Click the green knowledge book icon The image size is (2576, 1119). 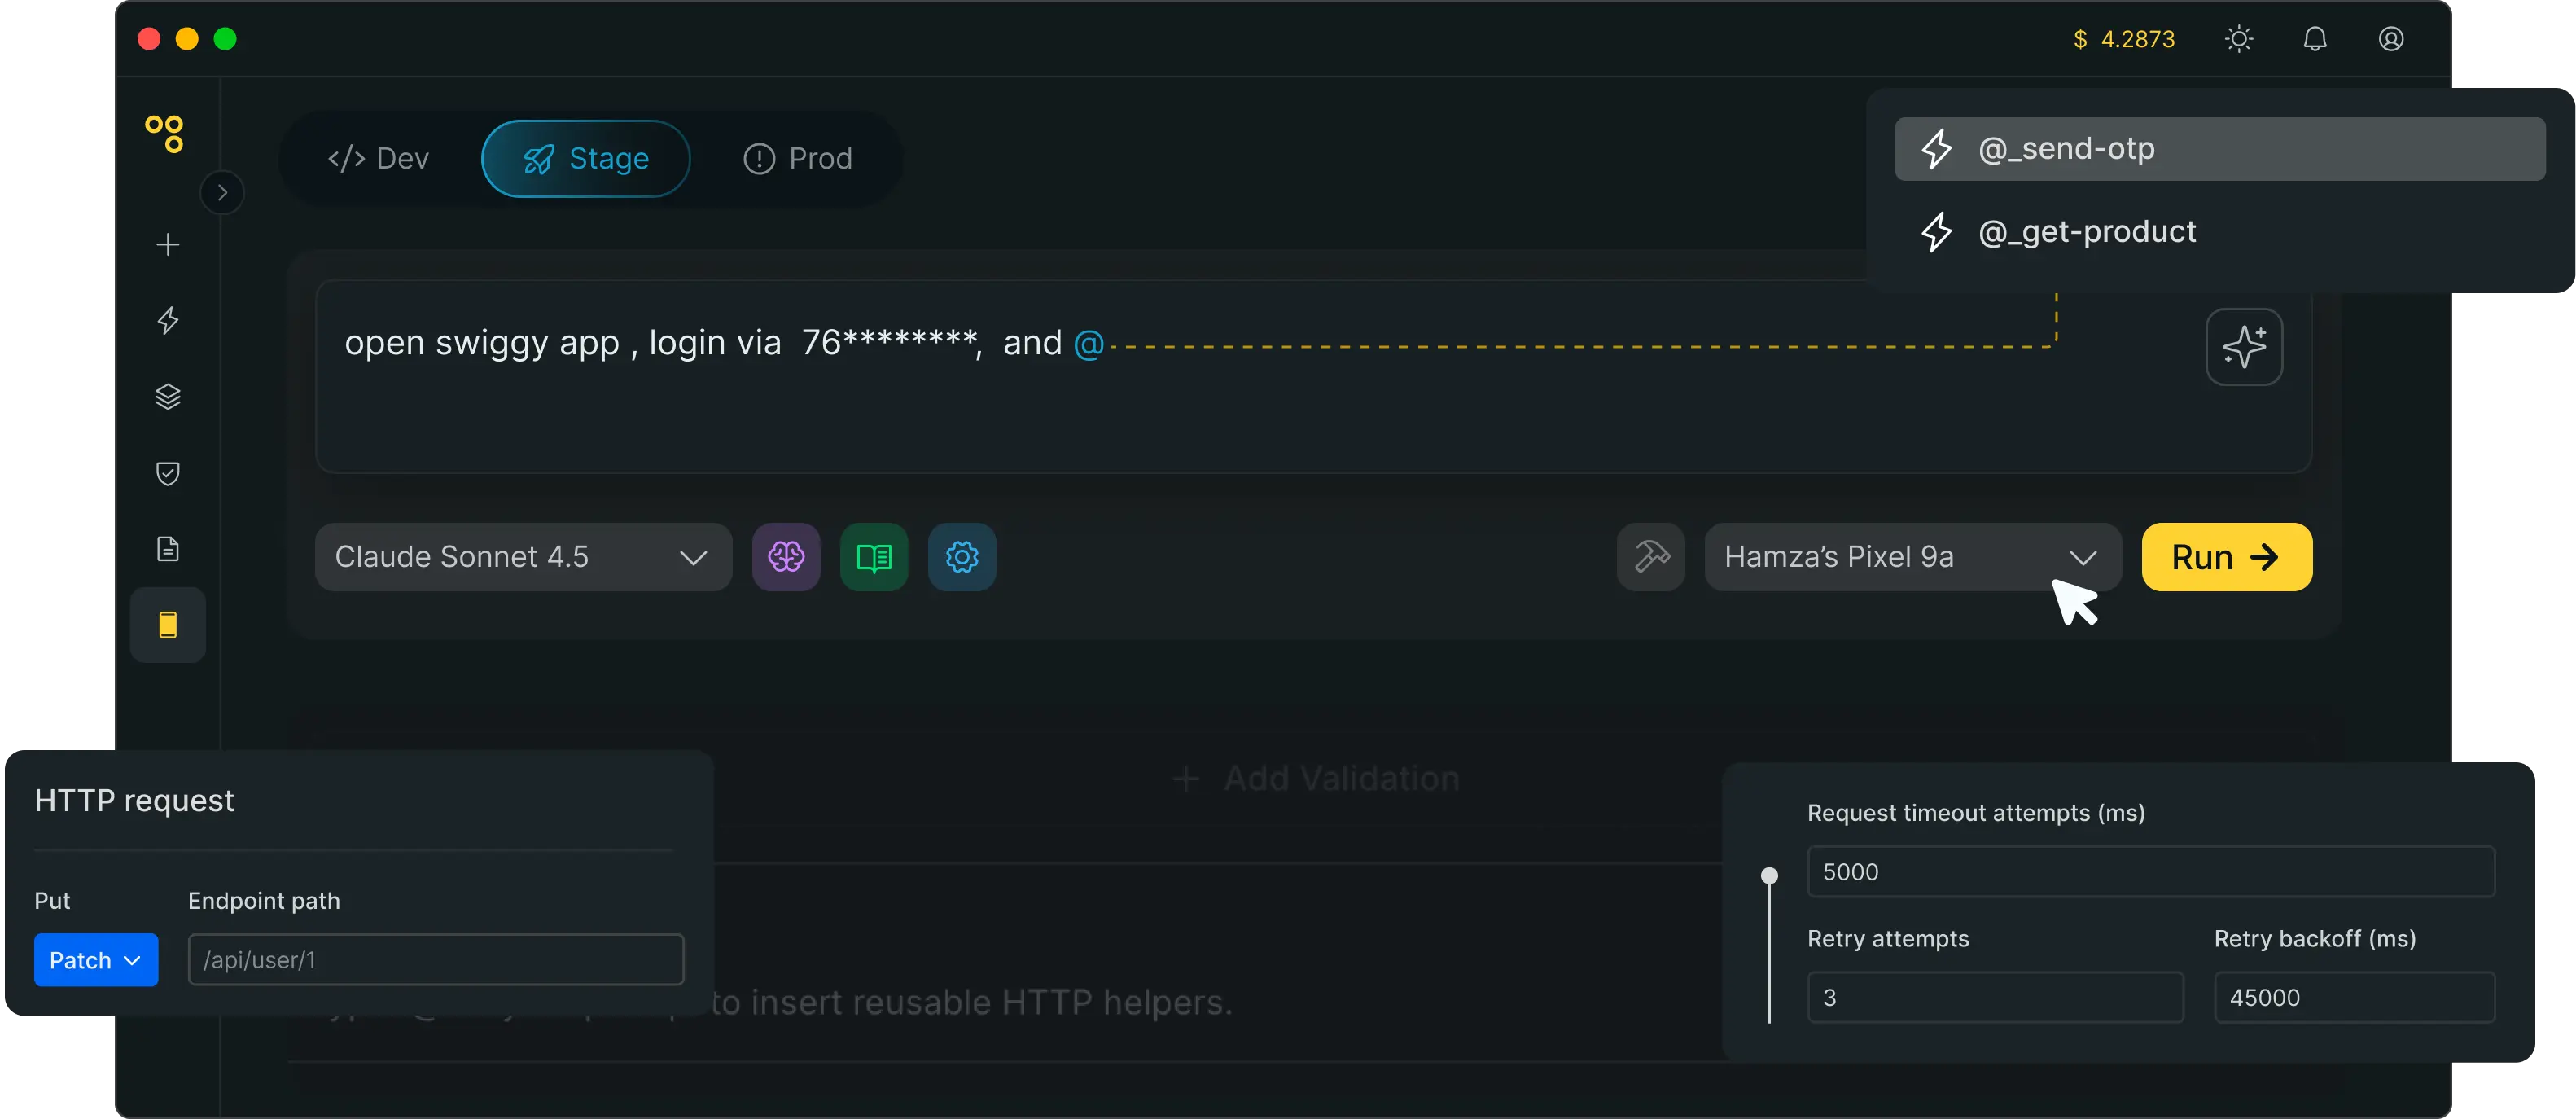click(x=874, y=557)
